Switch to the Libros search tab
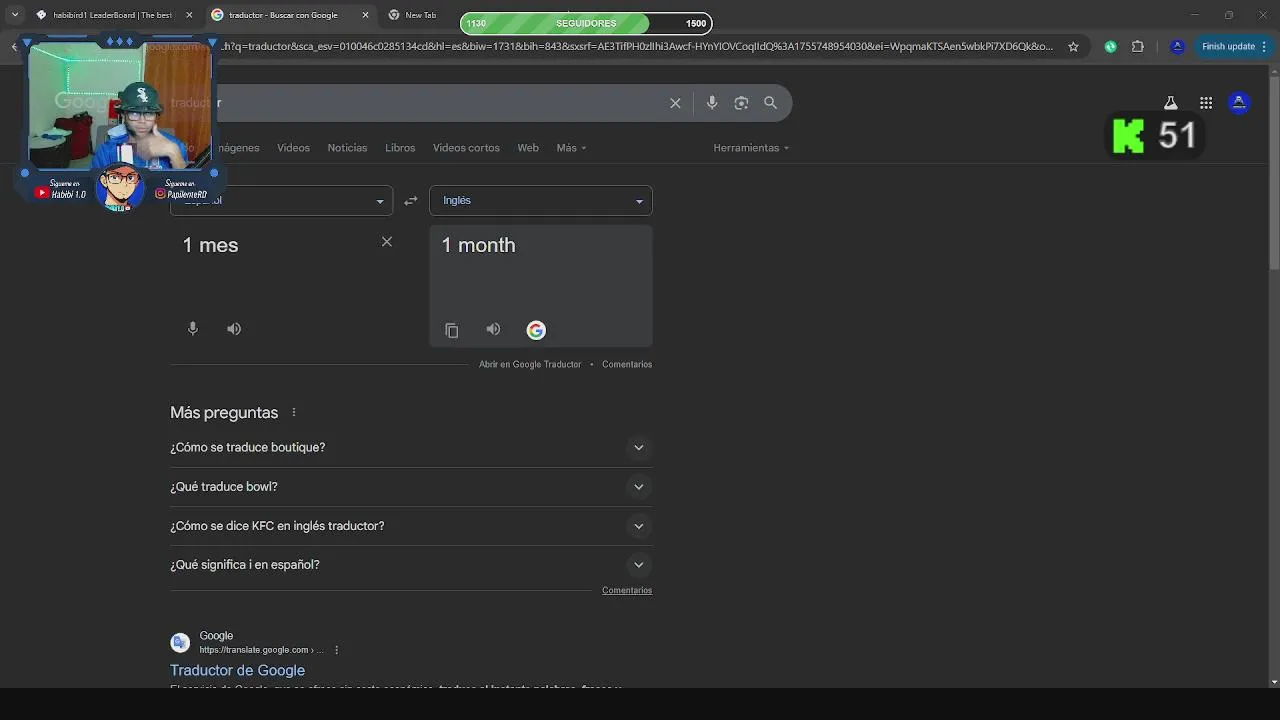Screen dimensions: 1280x720 click(400, 148)
